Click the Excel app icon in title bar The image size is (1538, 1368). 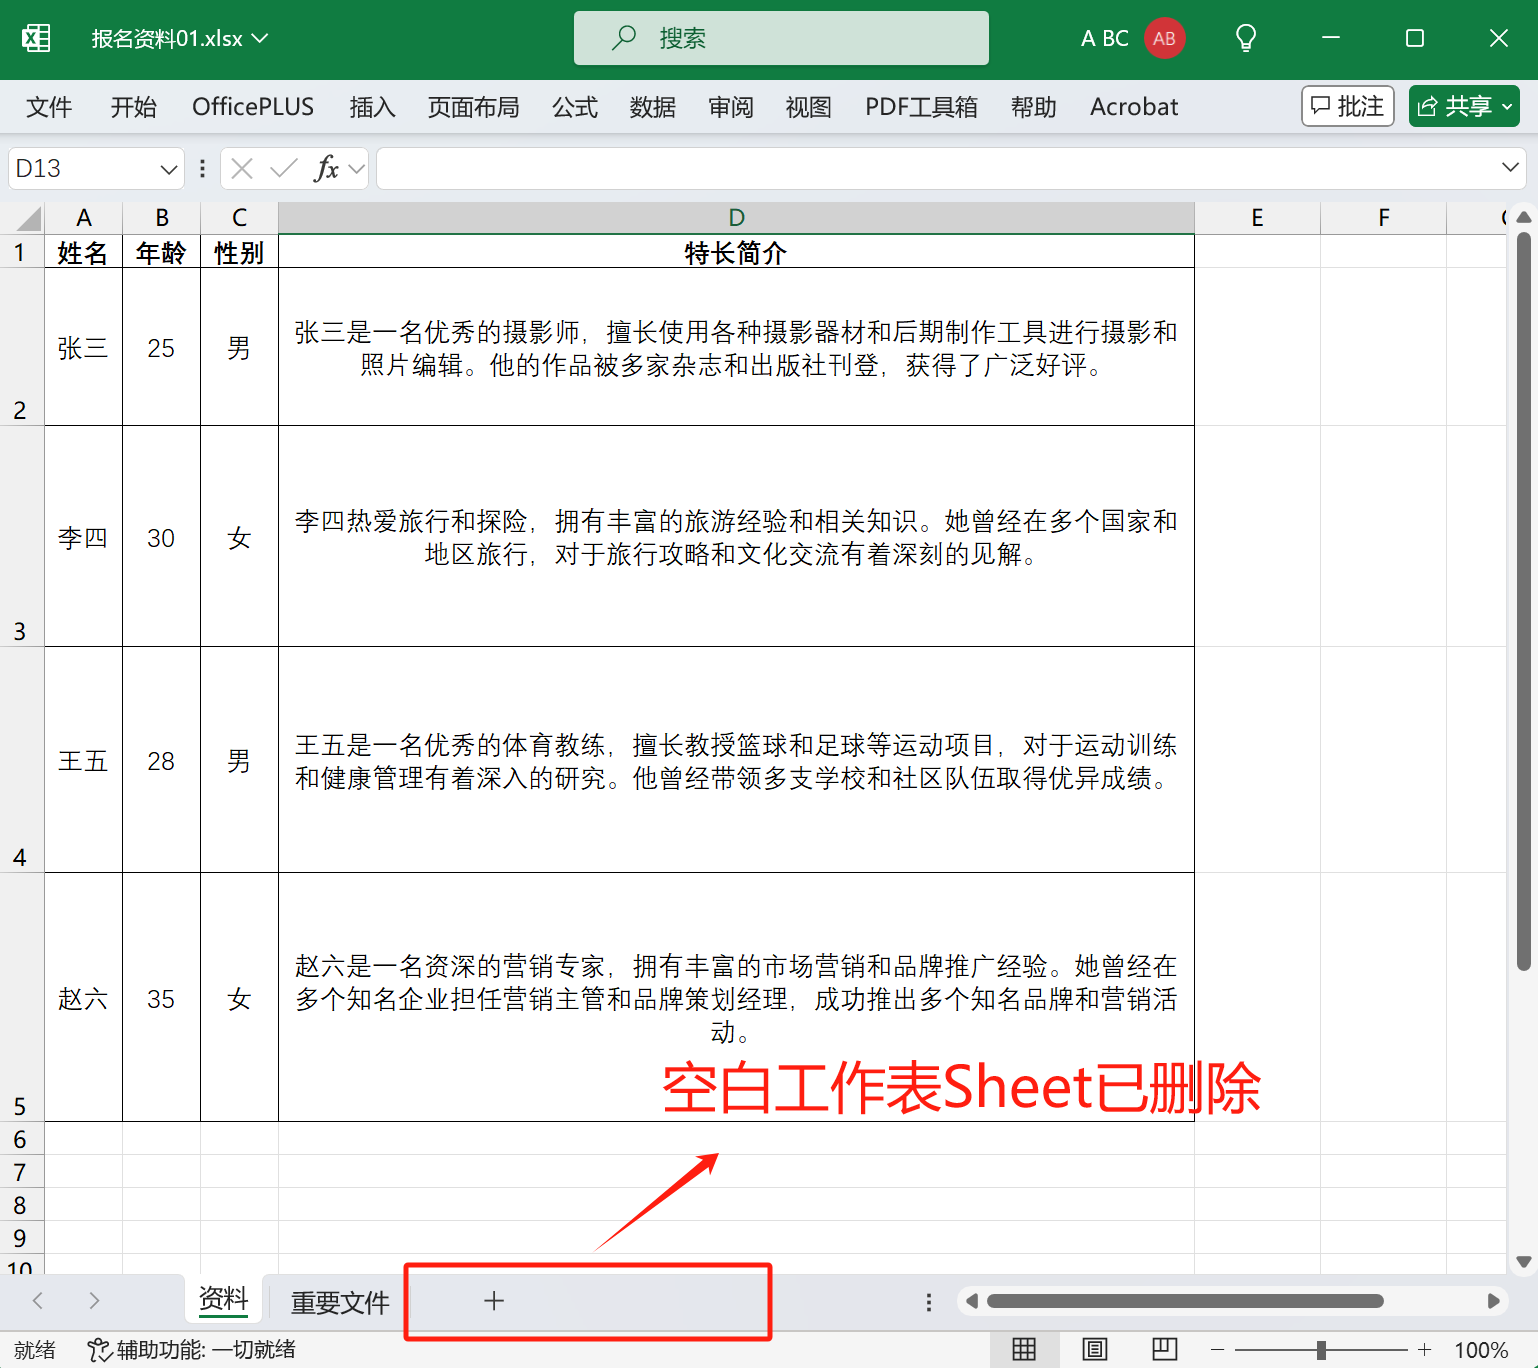tap(36, 38)
